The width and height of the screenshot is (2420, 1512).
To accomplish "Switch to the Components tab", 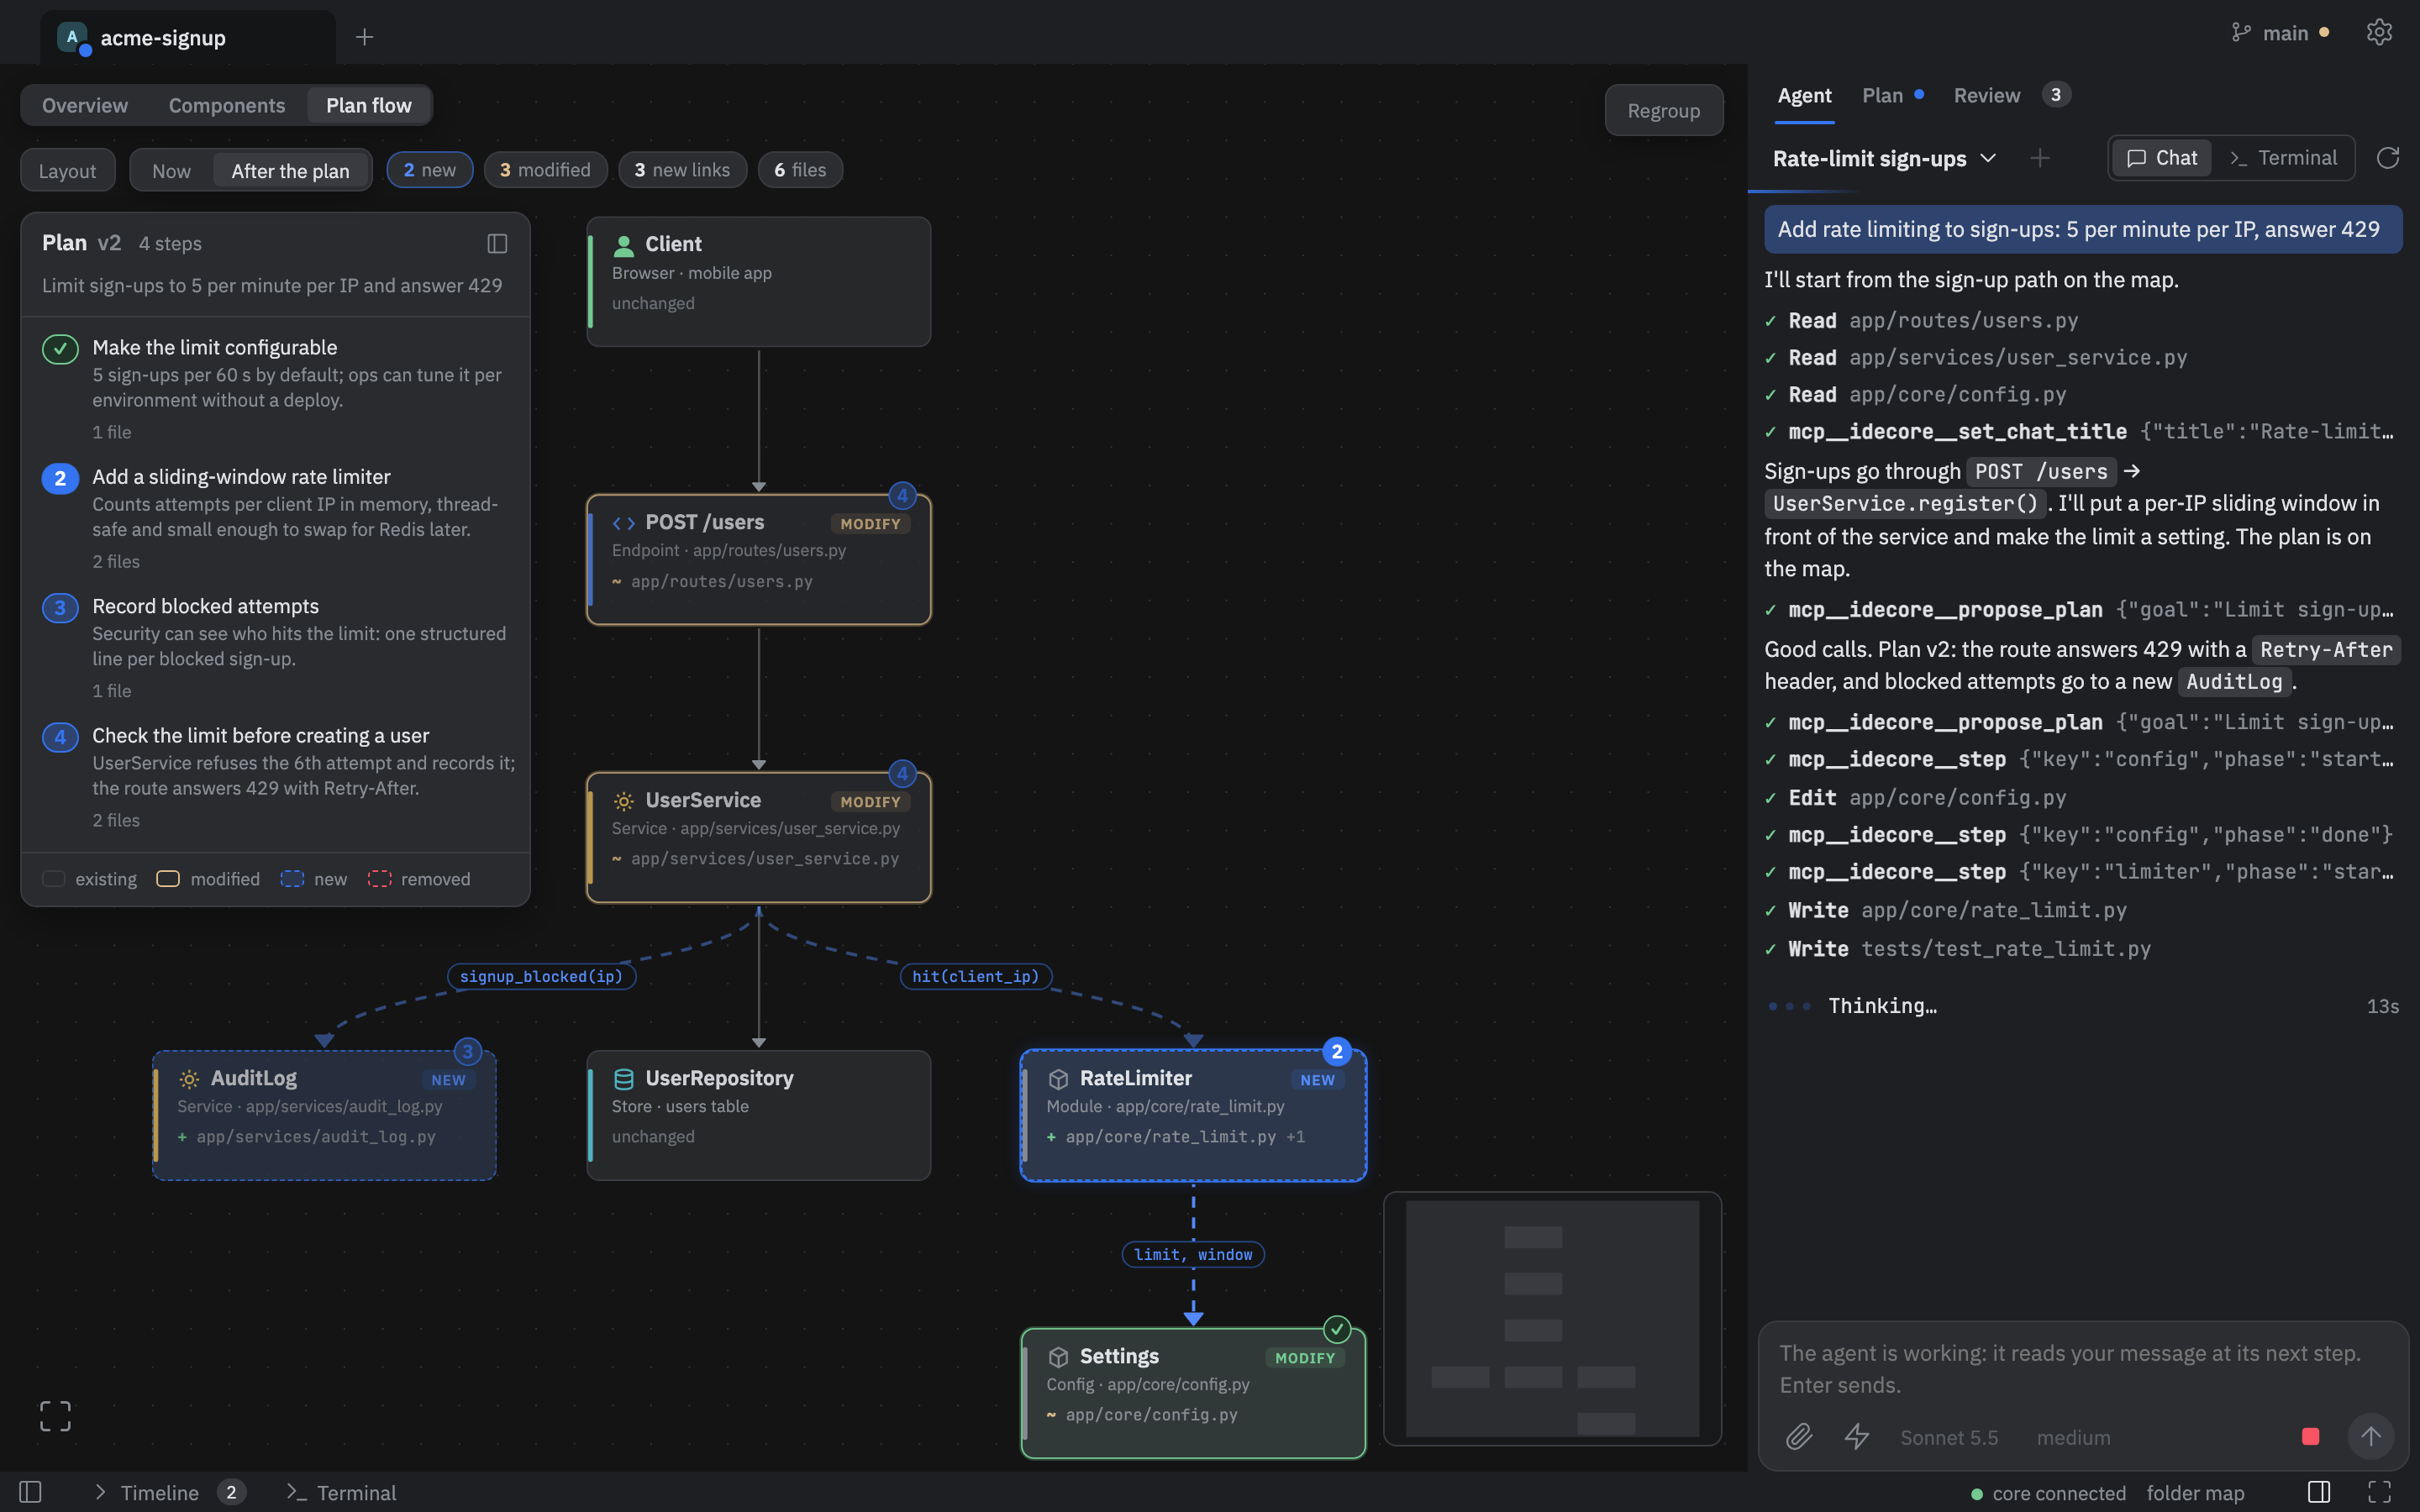I will tap(227, 105).
